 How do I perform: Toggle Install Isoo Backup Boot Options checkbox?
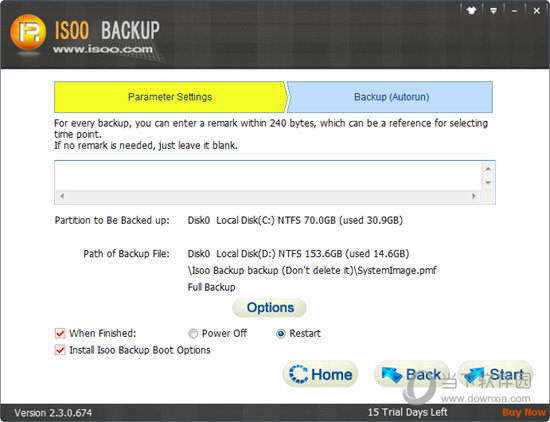click(x=60, y=350)
